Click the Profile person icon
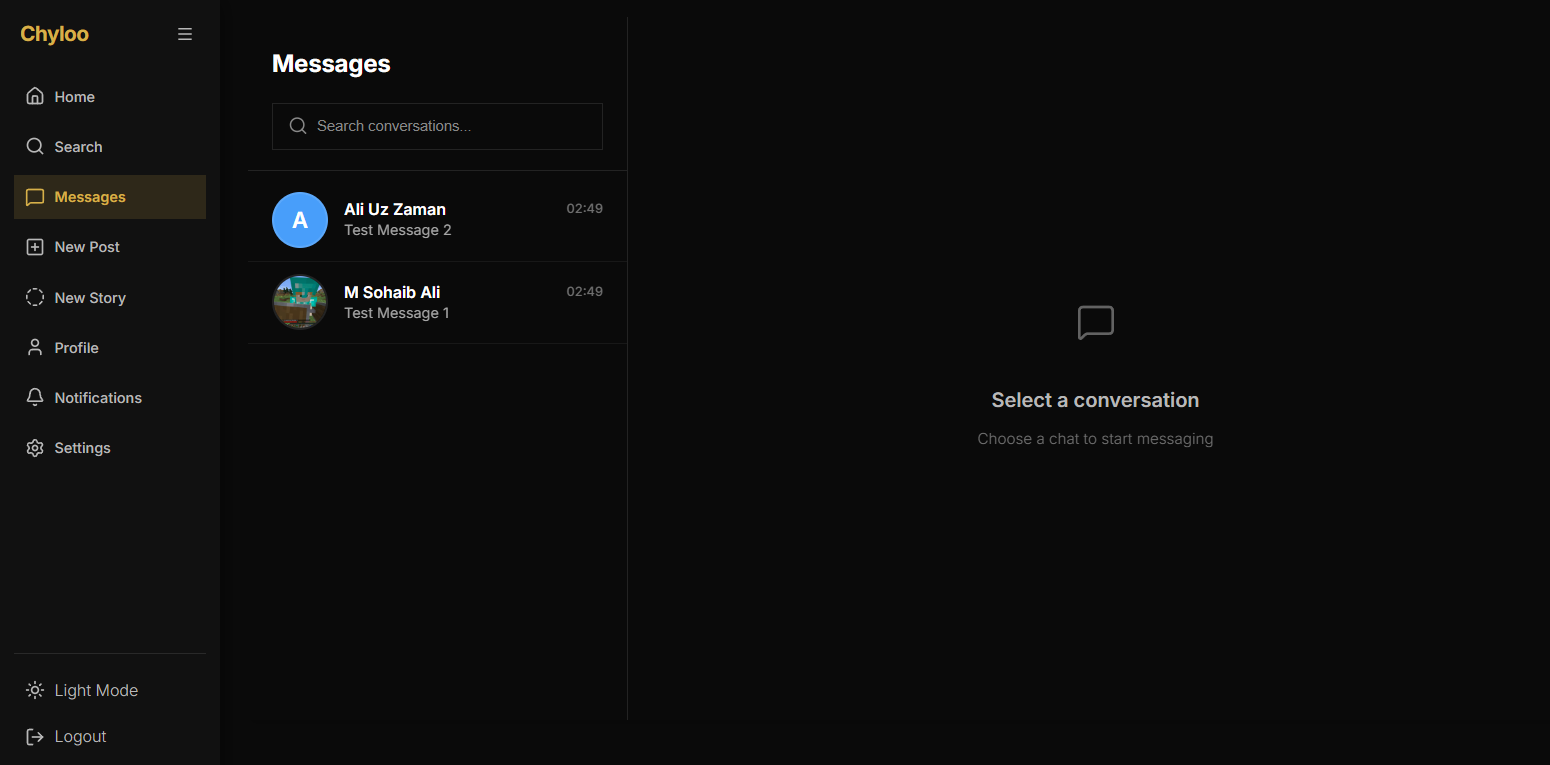Screen dimensions: 1550x765 35,347
